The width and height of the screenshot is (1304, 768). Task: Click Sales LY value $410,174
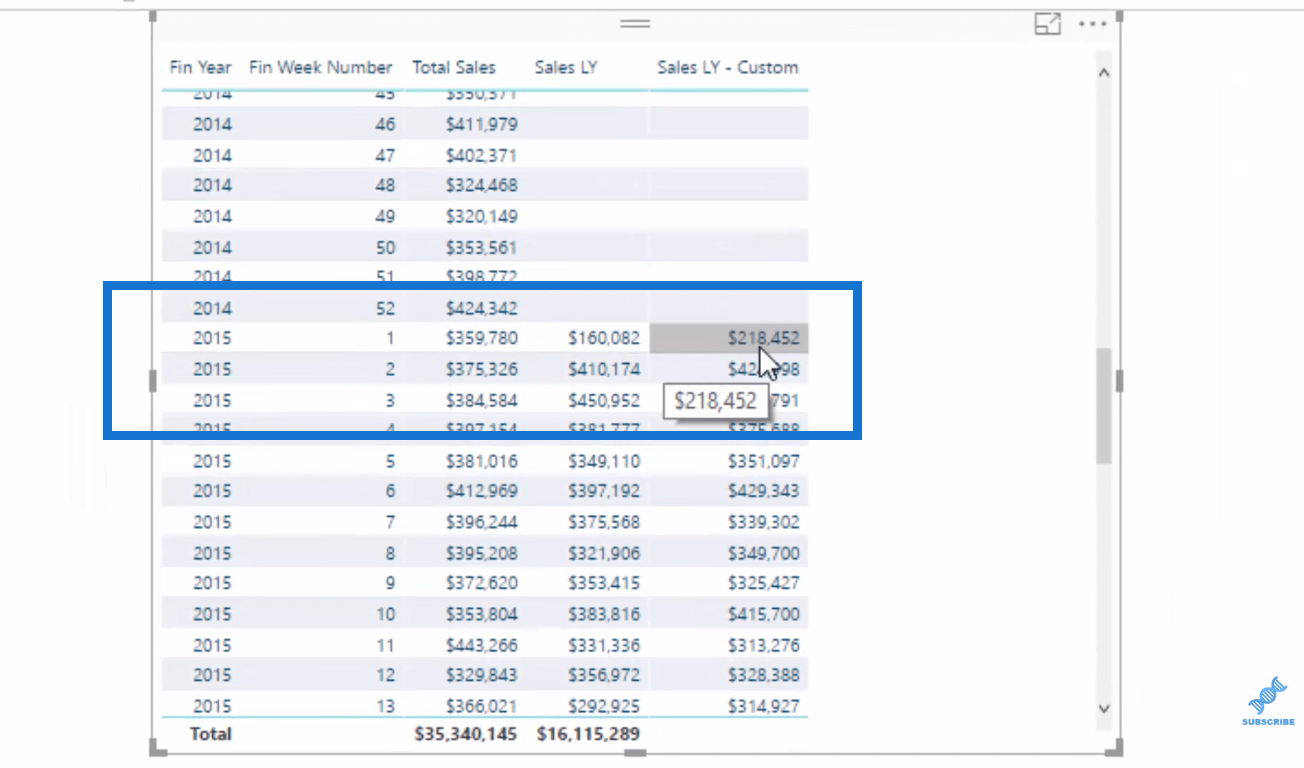tap(604, 369)
